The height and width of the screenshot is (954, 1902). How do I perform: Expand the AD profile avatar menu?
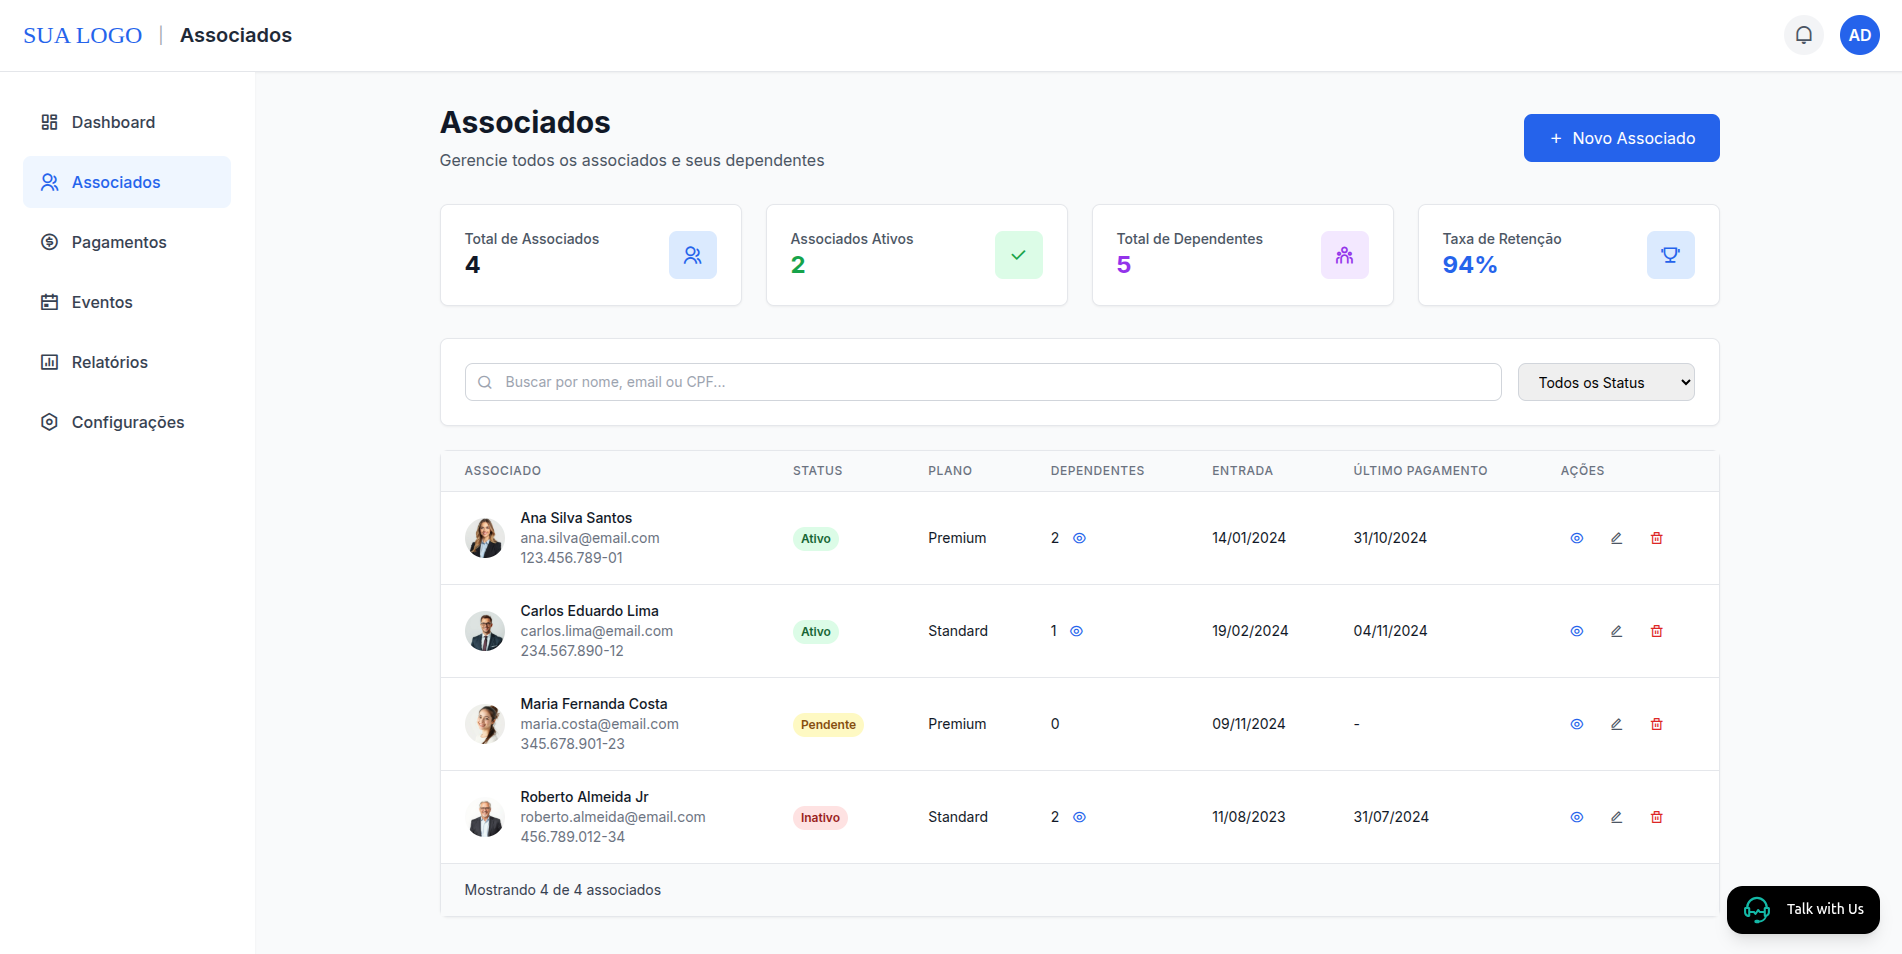pos(1859,35)
